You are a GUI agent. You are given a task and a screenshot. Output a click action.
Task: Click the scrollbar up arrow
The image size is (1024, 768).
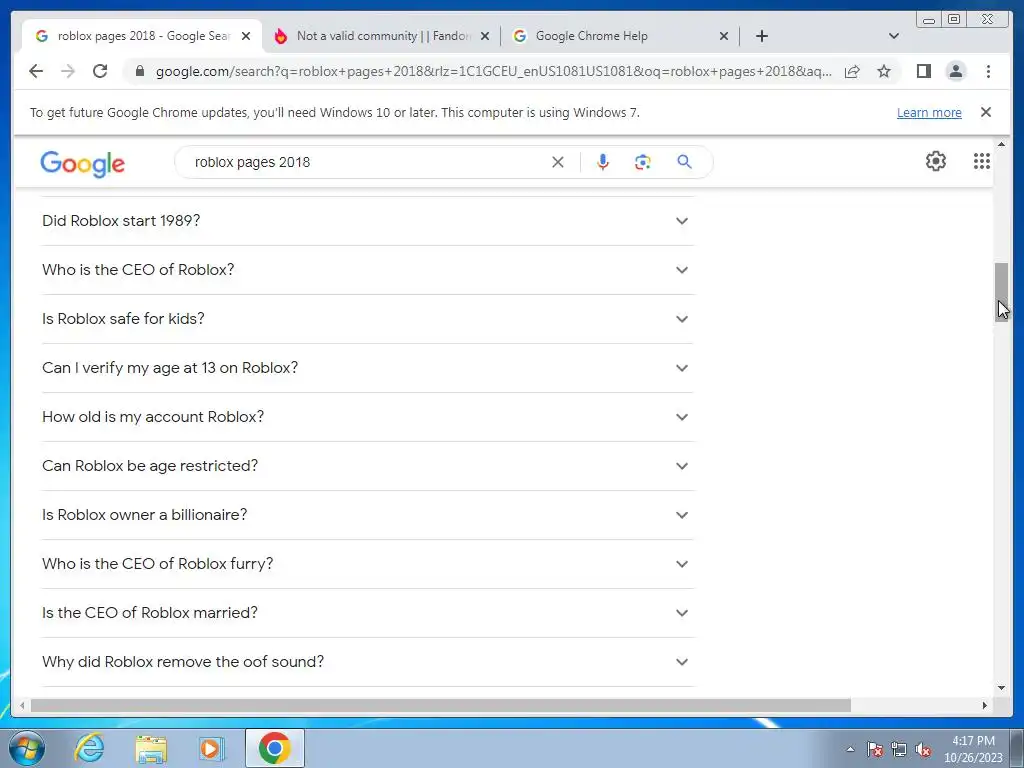[x=1001, y=144]
